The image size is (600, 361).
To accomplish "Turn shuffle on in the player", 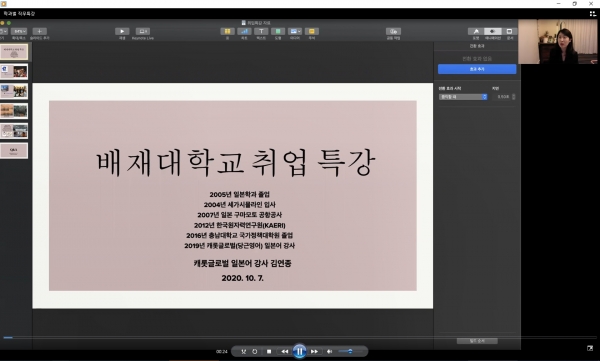I will point(243,351).
